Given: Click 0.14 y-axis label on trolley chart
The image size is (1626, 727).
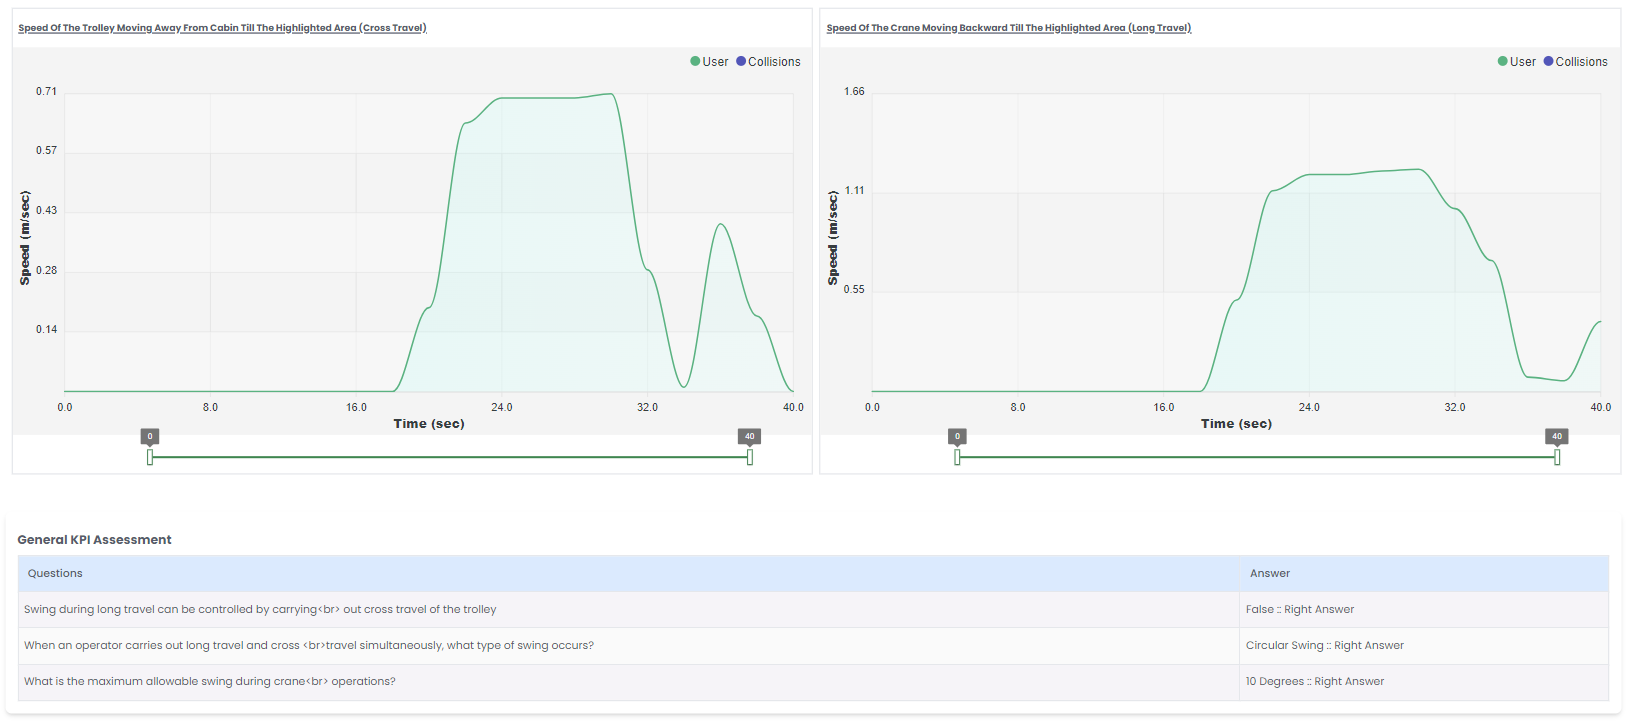Looking at the screenshot, I should [x=46, y=329].
